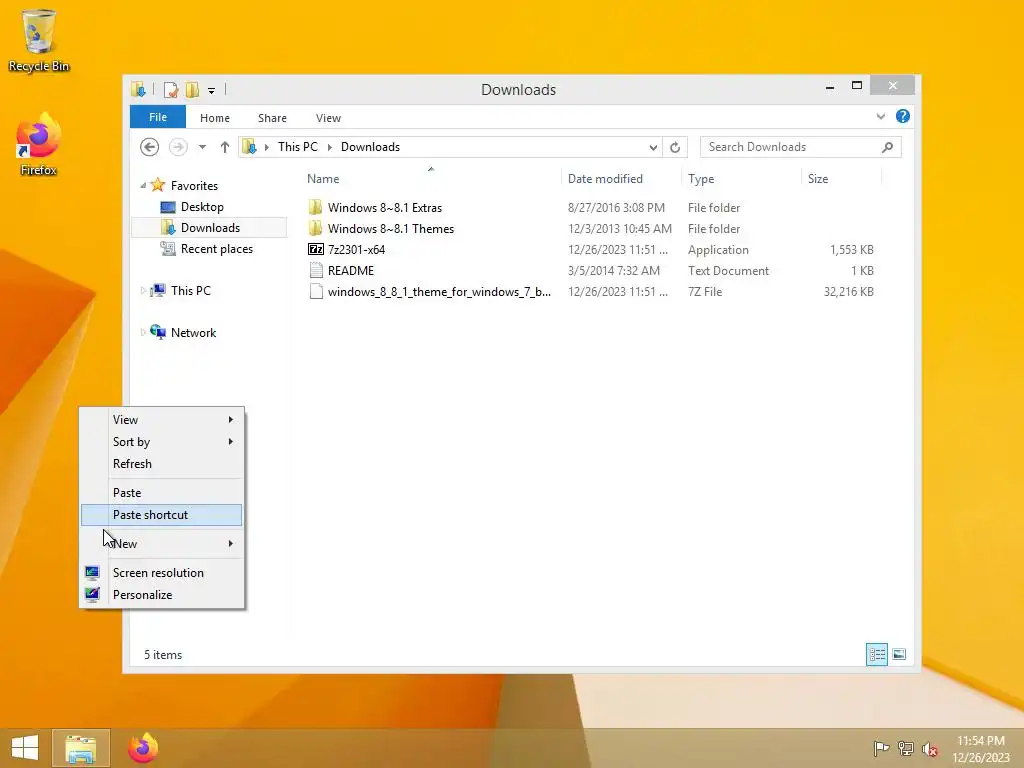The height and width of the screenshot is (768, 1024).
Task: Expand the ribbon with the chevron
Action: [880, 116]
